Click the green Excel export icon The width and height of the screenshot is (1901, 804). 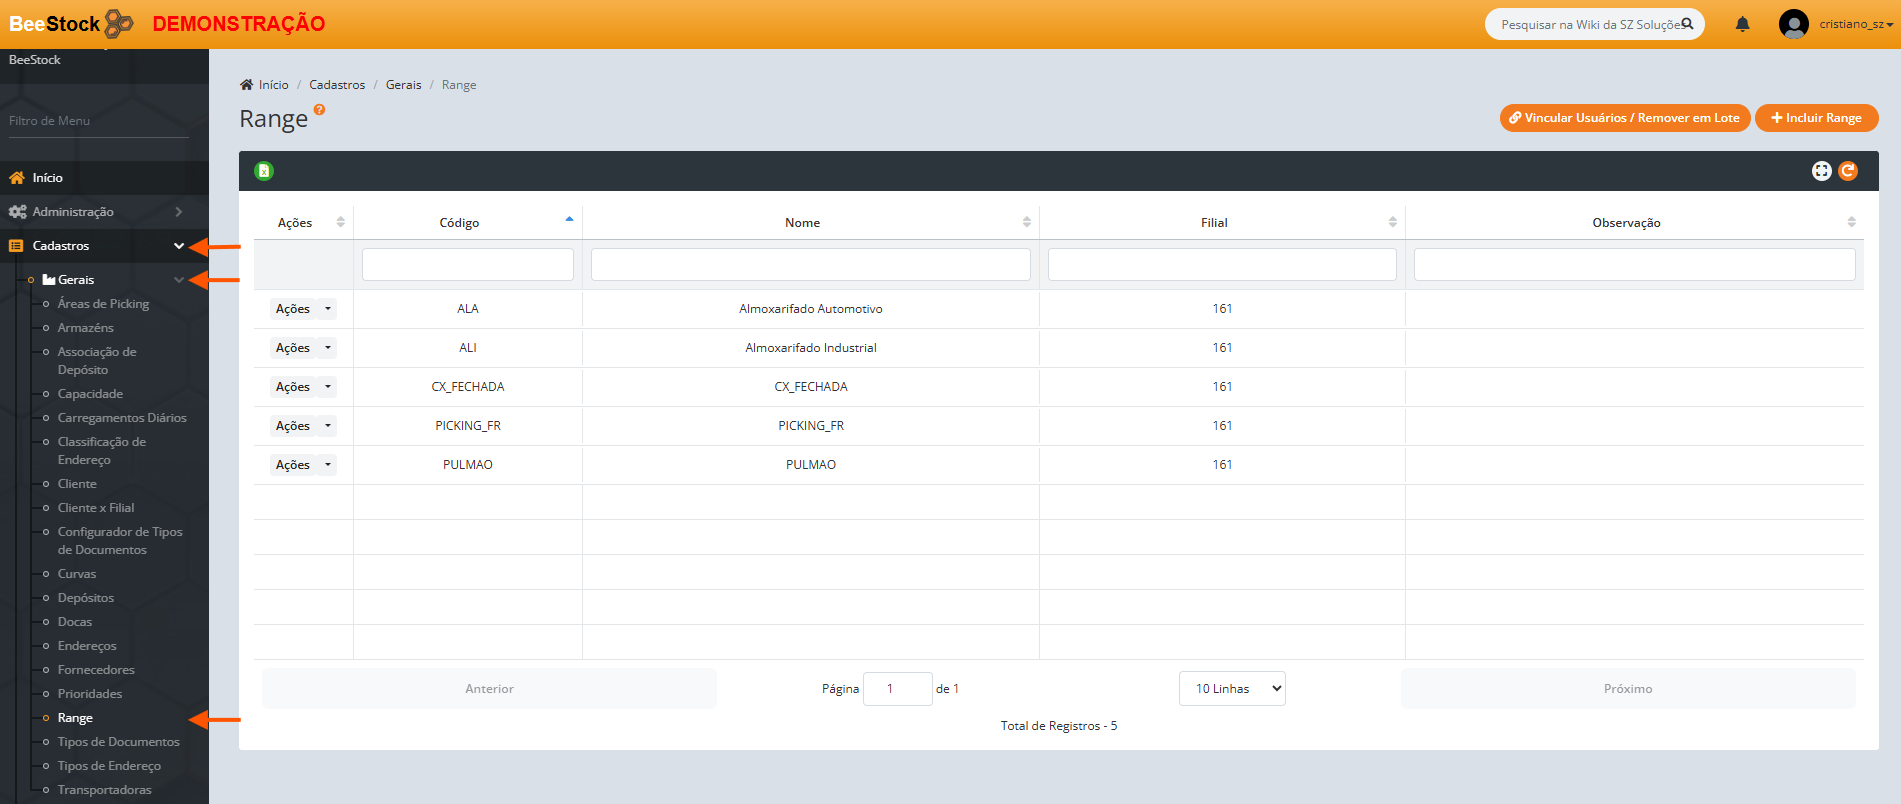click(x=264, y=171)
